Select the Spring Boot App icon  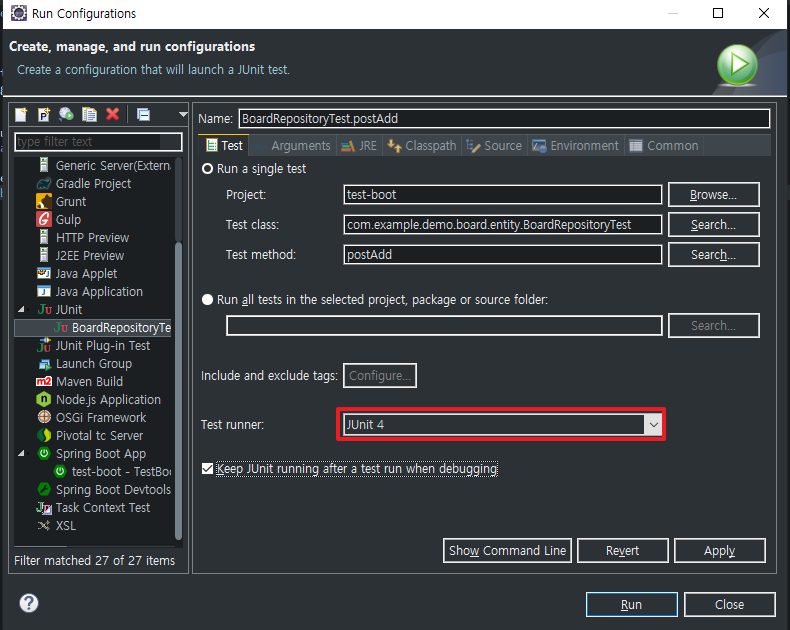click(44, 454)
